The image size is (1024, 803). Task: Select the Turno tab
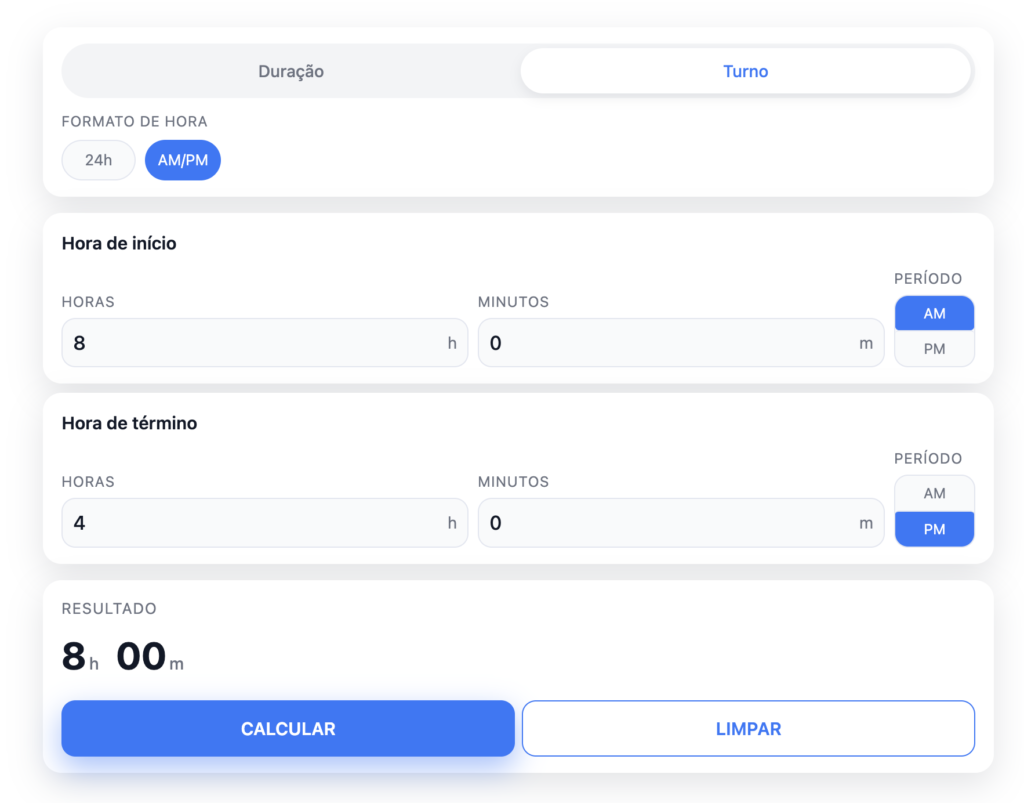tap(745, 71)
